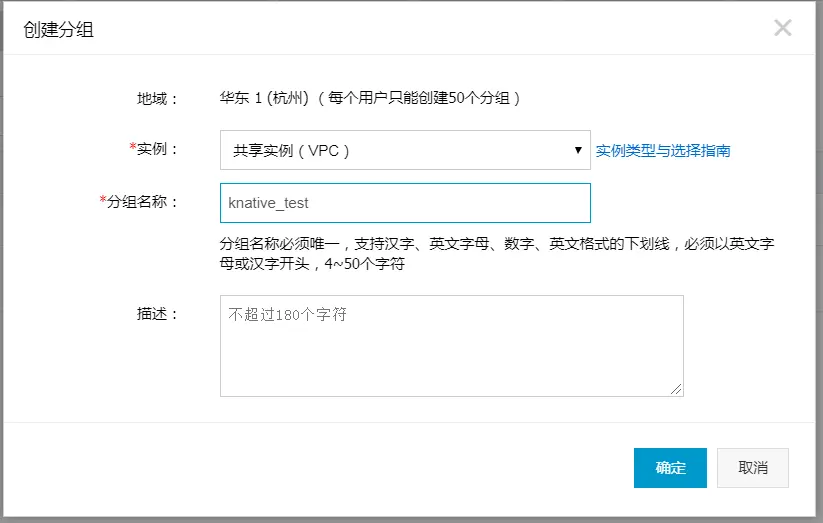Click the 创建分组 dialog title
This screenshot has height=523, width=823.
pyautogui.click(x=58, y=29)
